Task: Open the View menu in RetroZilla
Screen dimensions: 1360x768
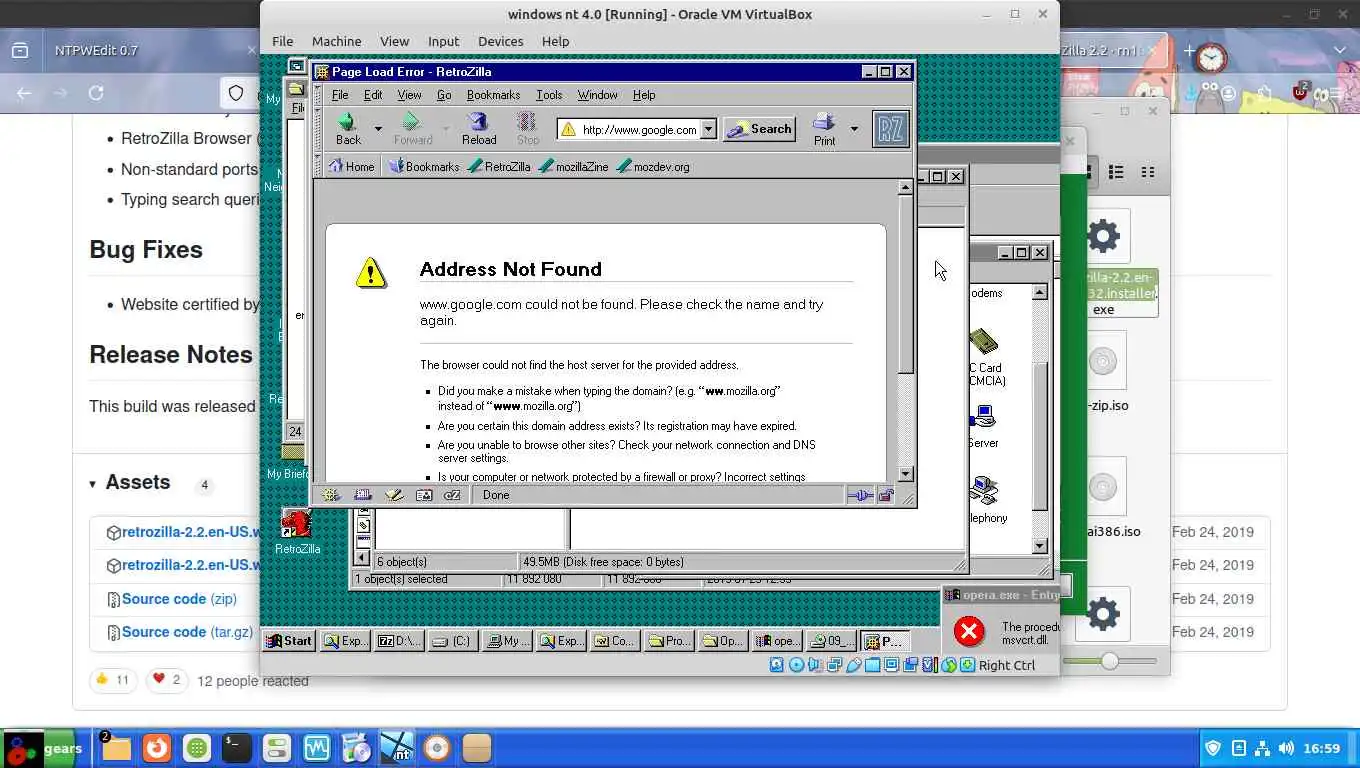Action: point(409,95)
